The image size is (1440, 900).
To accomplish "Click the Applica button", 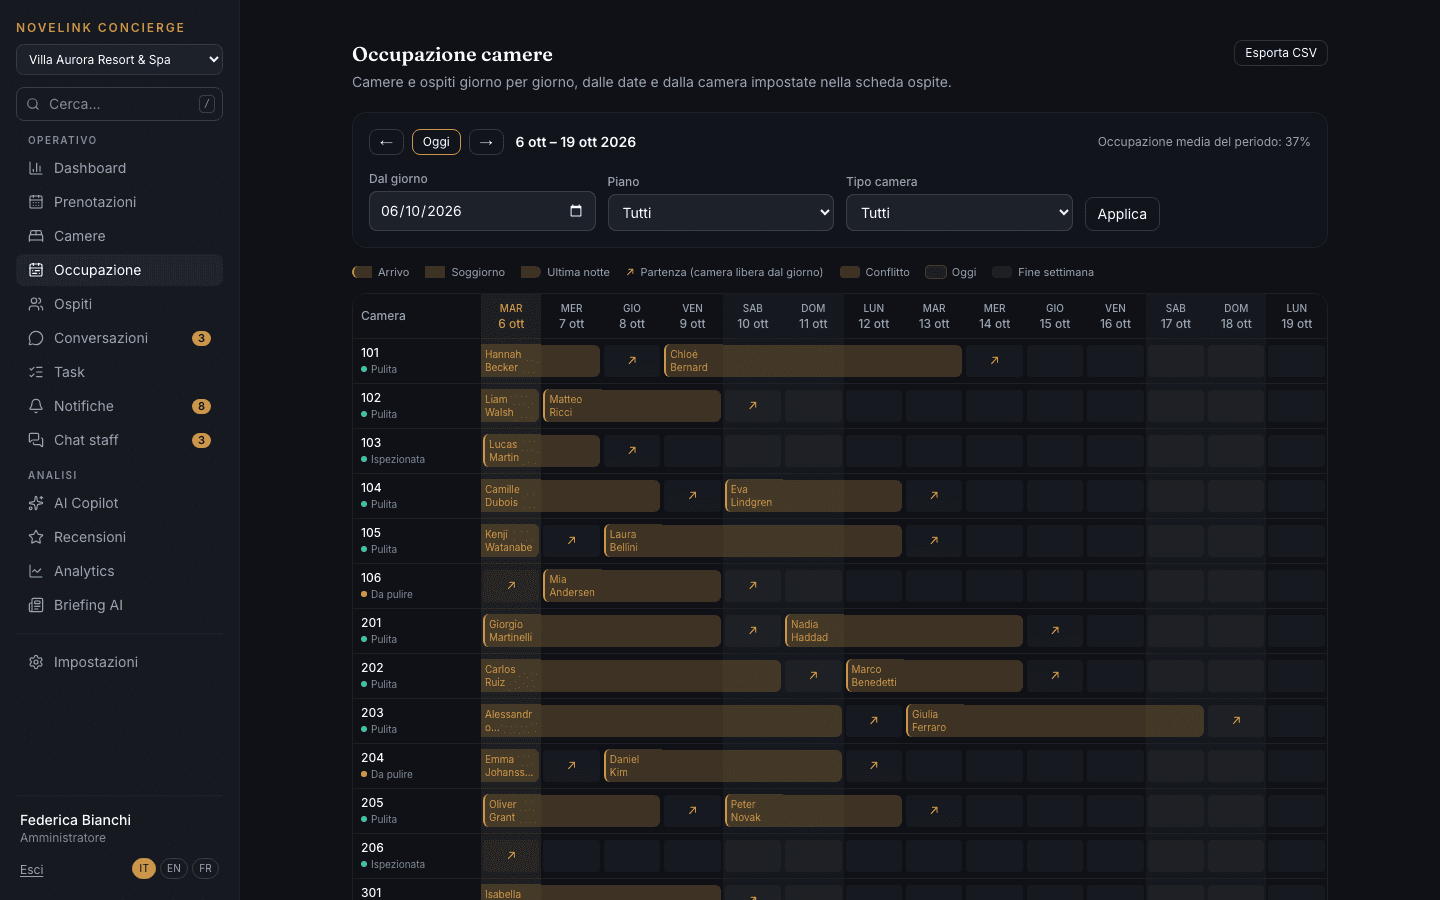I will tap(1122, 214).
